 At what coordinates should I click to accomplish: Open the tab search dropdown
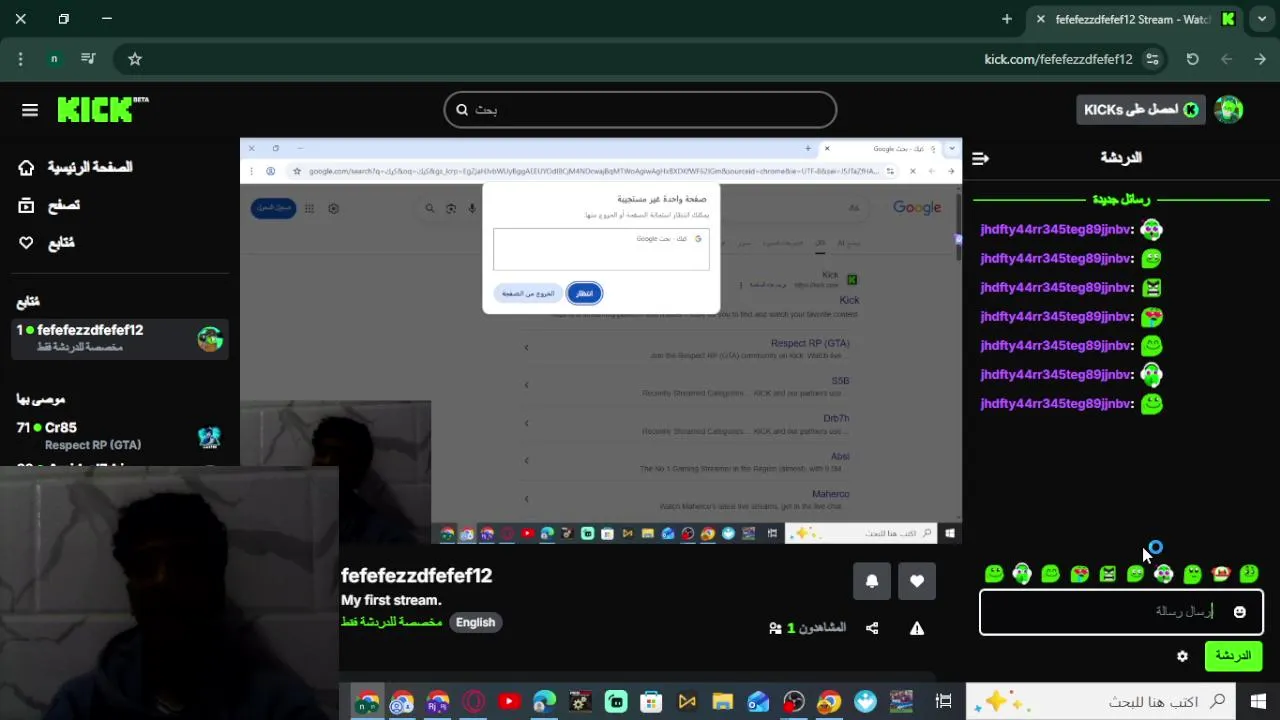(1263, 19)
